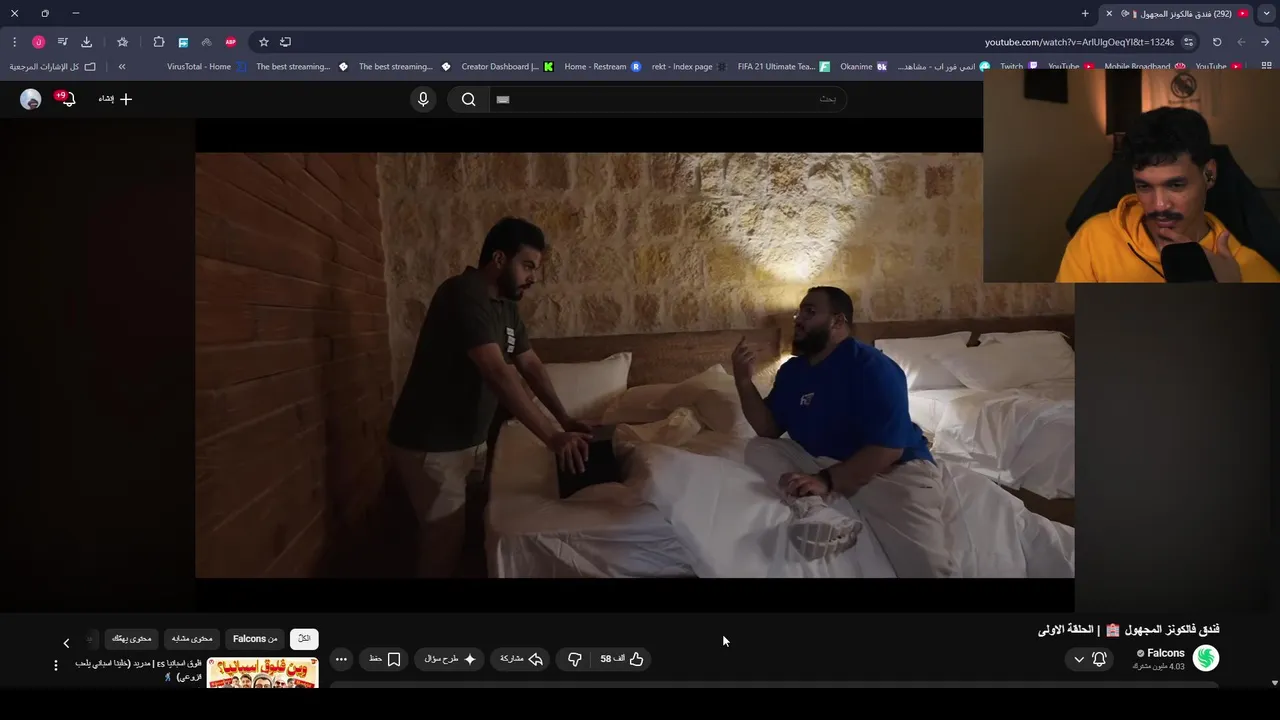1280x720 pixels.
Task: Focus the YouTube search box (بحث)
Action: pos(667,99)
